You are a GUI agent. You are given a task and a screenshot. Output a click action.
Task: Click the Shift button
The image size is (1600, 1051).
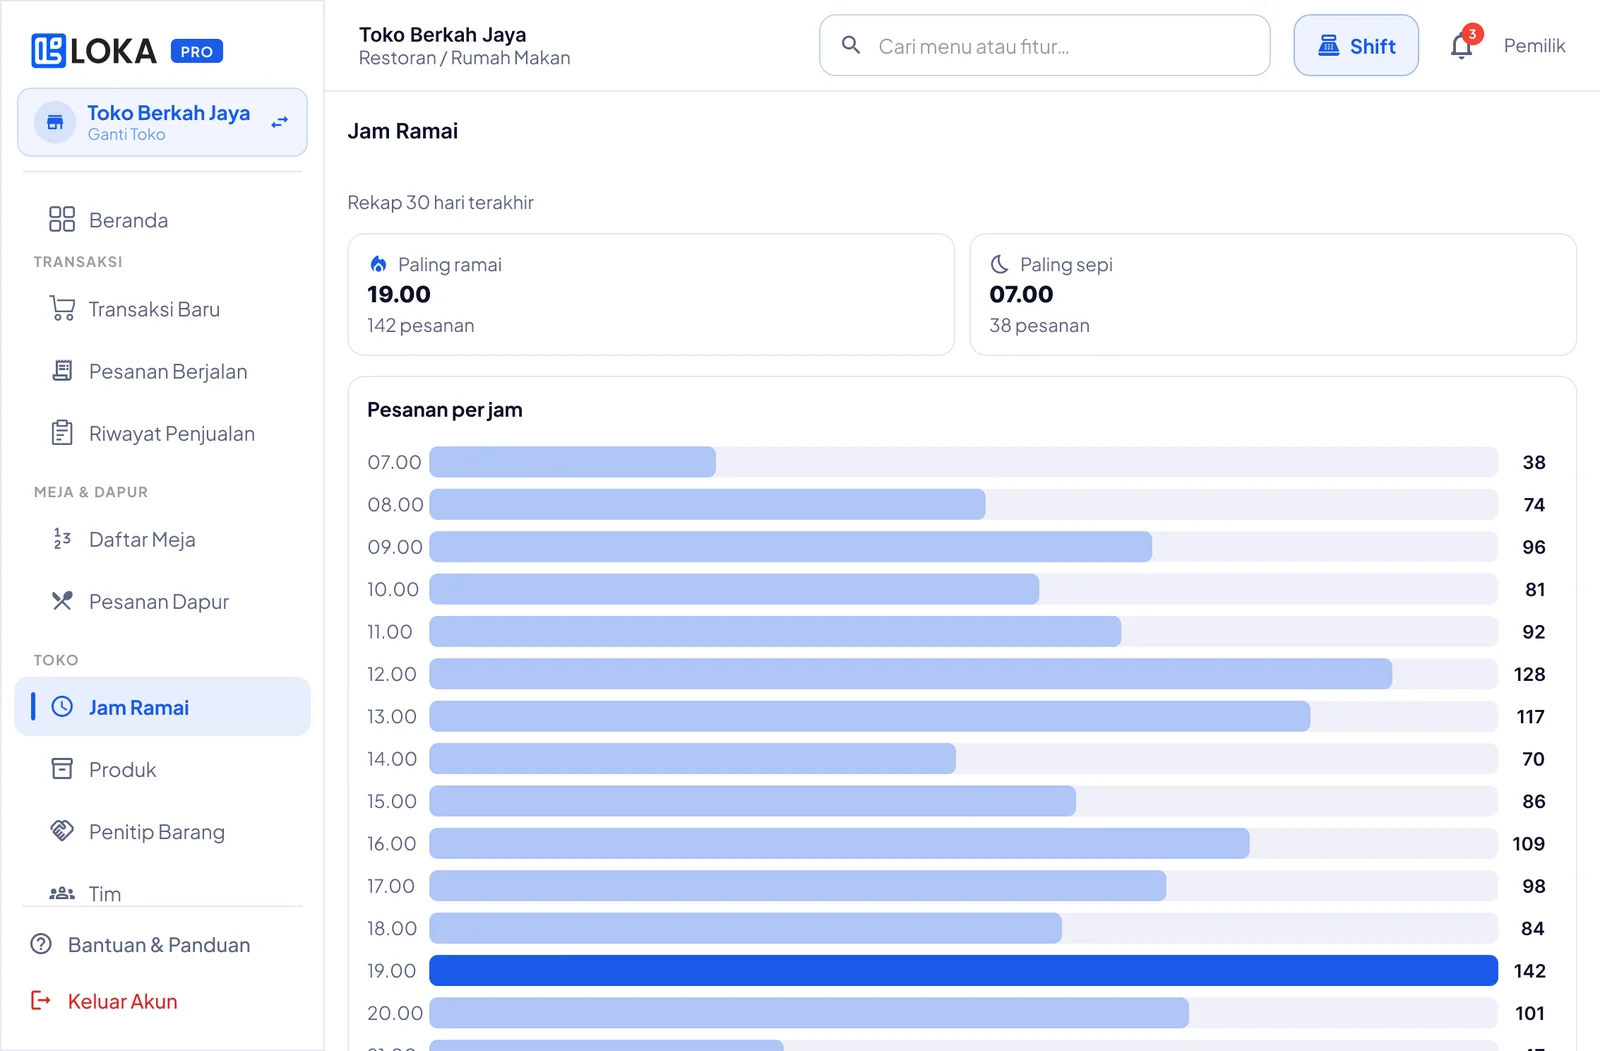click(1356, 45)
